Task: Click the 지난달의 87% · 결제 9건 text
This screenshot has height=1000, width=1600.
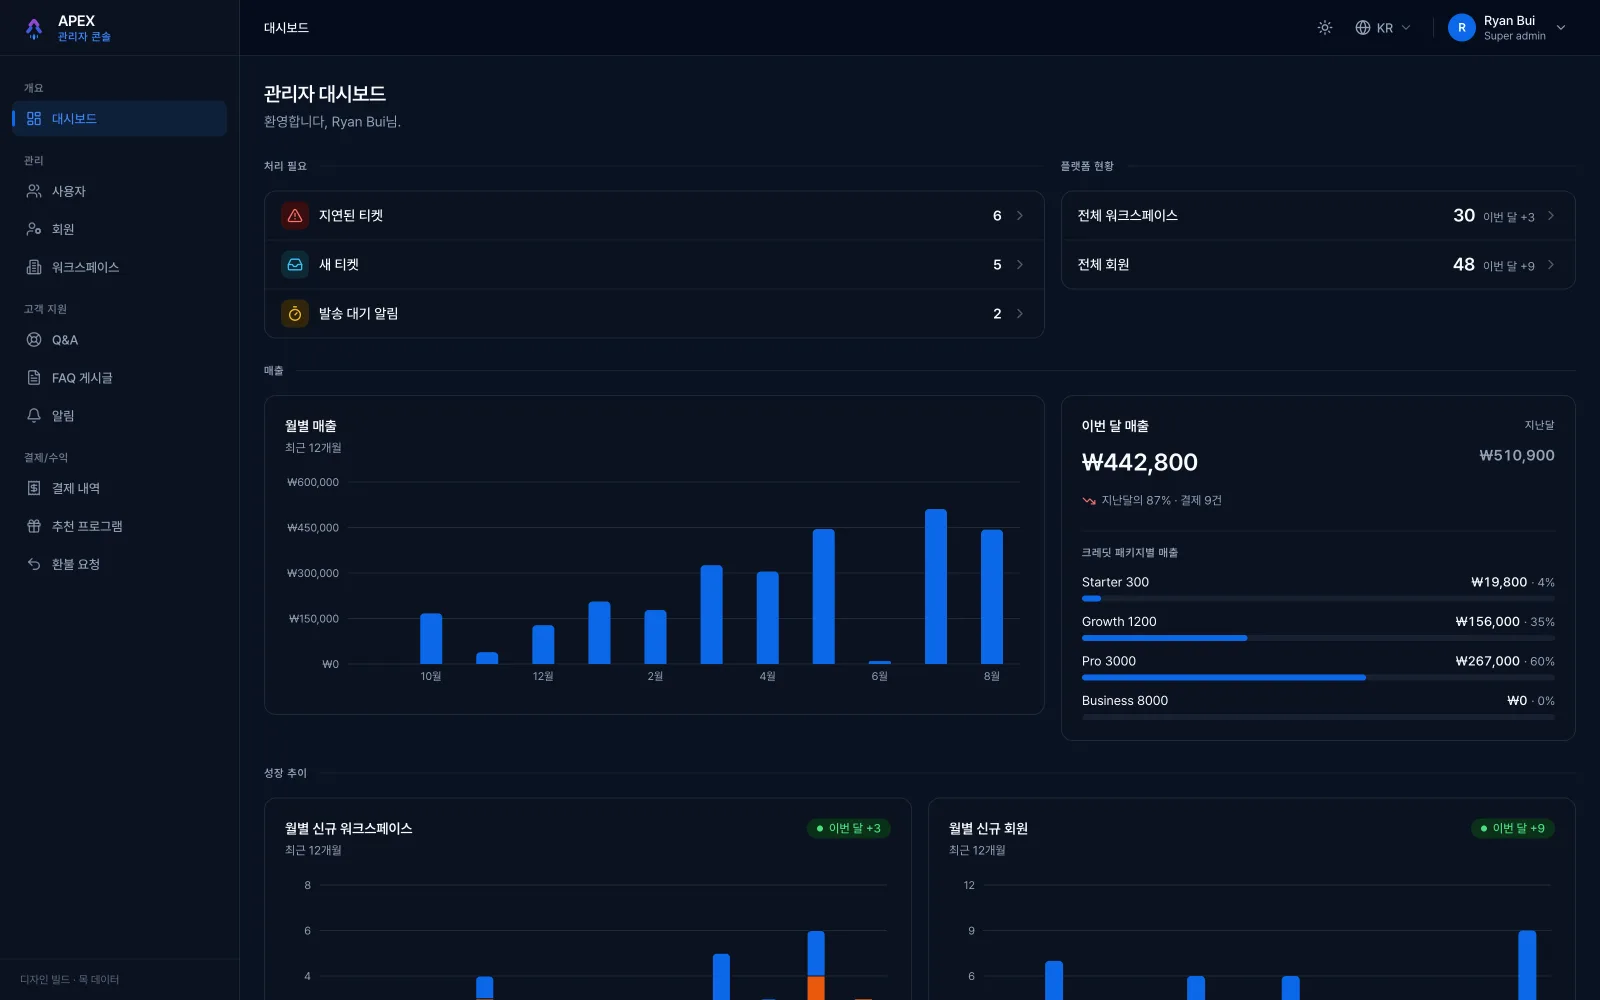Action: tap(1162, 501)
